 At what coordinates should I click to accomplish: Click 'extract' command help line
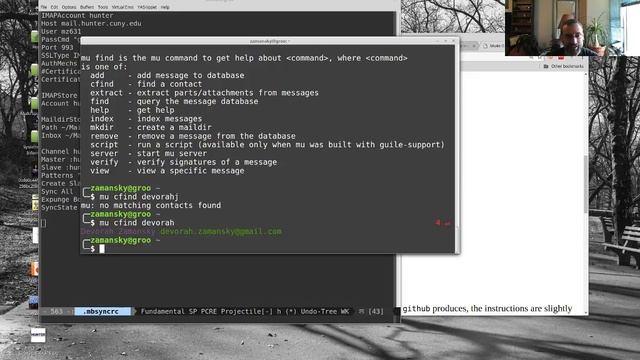[x=204, y=93]
